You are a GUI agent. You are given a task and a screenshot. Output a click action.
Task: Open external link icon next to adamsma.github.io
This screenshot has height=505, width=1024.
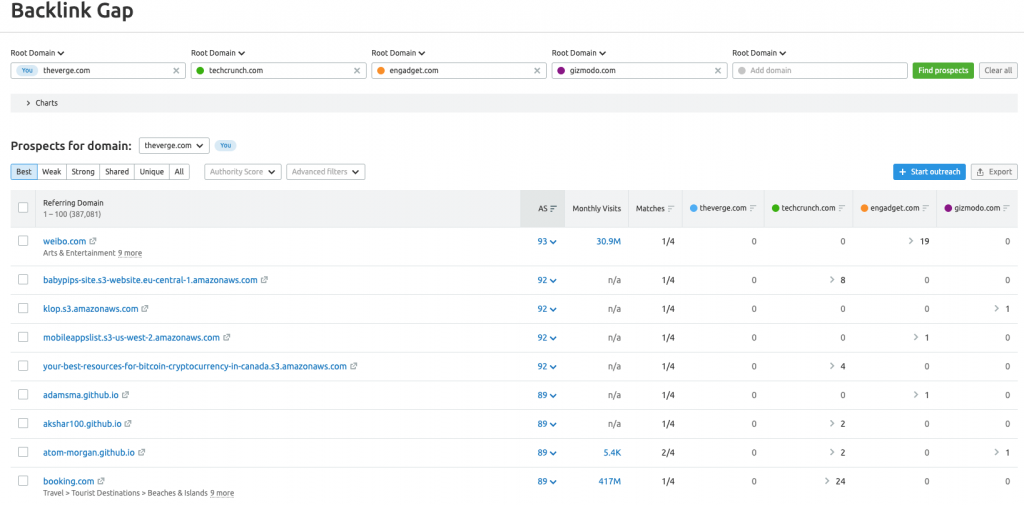click(x=125, y=395)
